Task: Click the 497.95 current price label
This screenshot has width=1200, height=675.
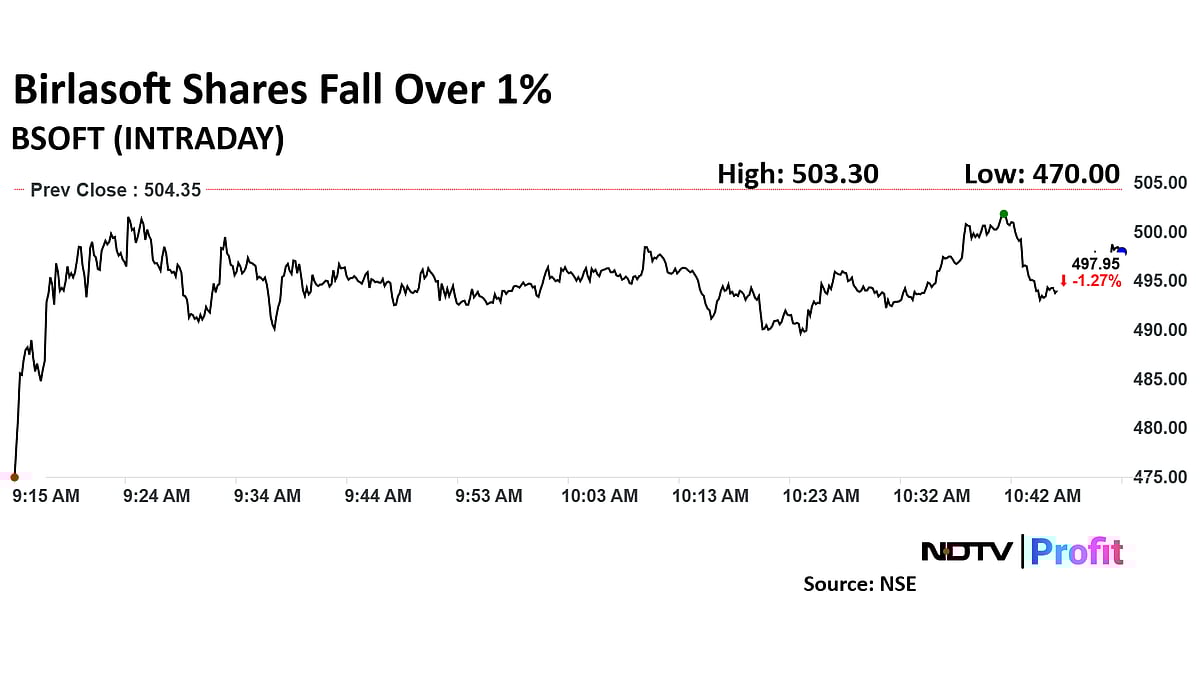Action: (x=1093, y=264)
